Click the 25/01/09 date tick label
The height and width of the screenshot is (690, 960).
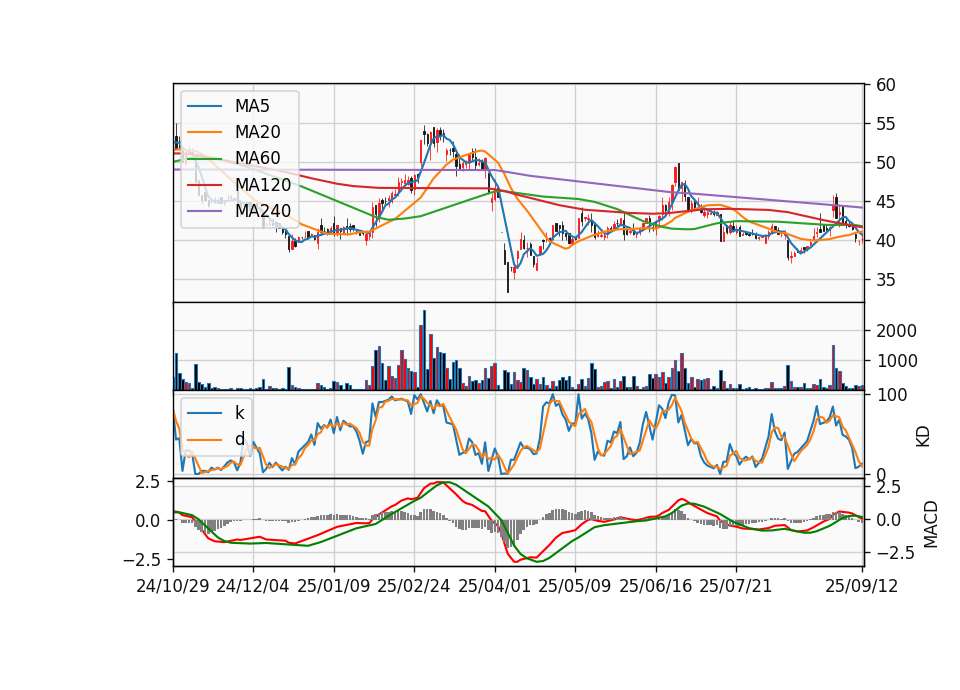(334, 586)
